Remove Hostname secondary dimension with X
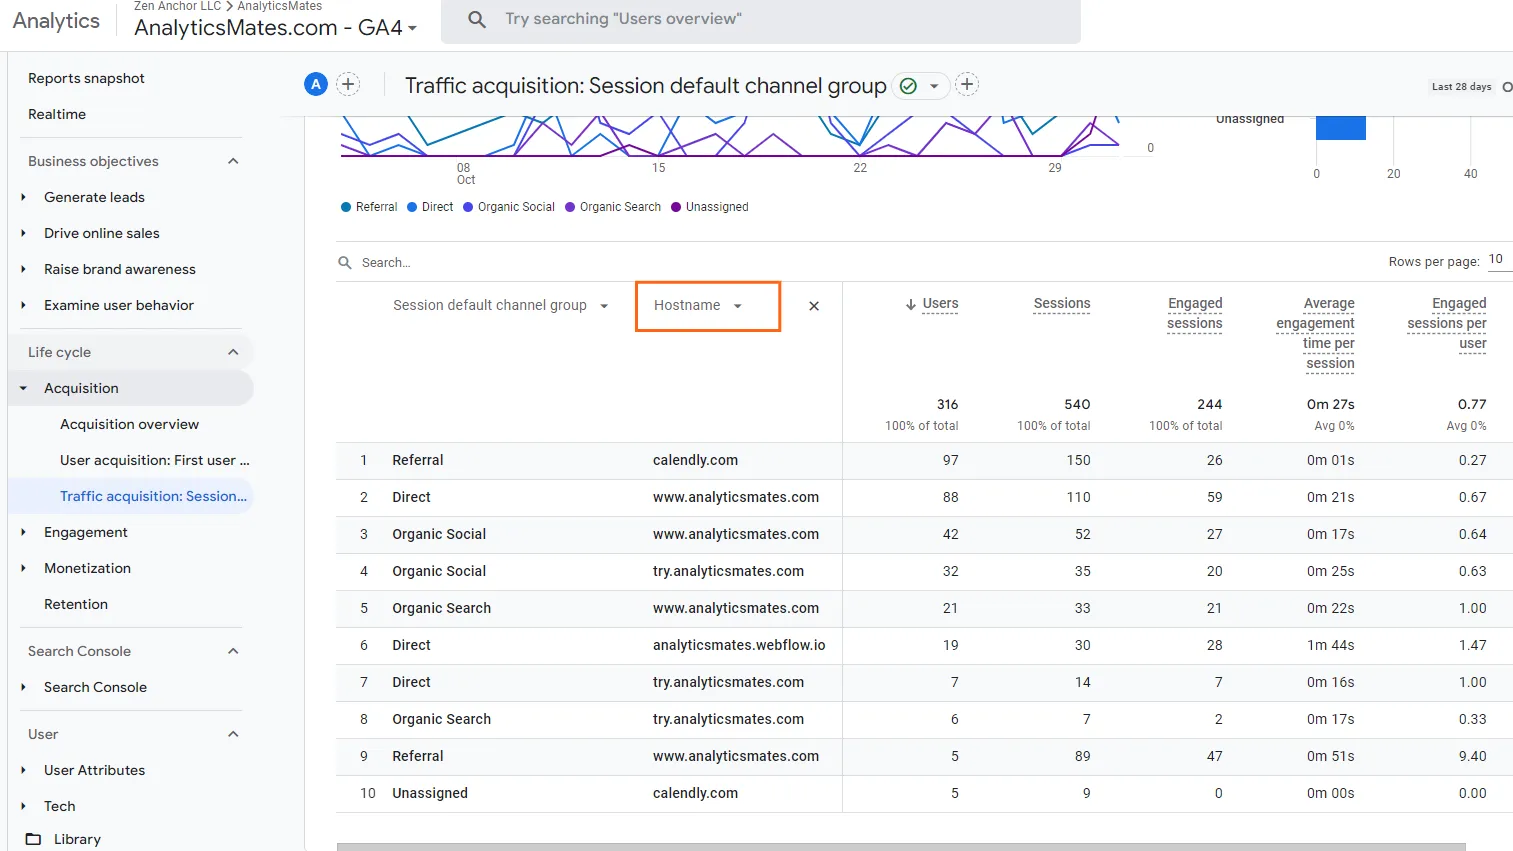This screenshot has width=1513, height=851. [x=814, y=306]
